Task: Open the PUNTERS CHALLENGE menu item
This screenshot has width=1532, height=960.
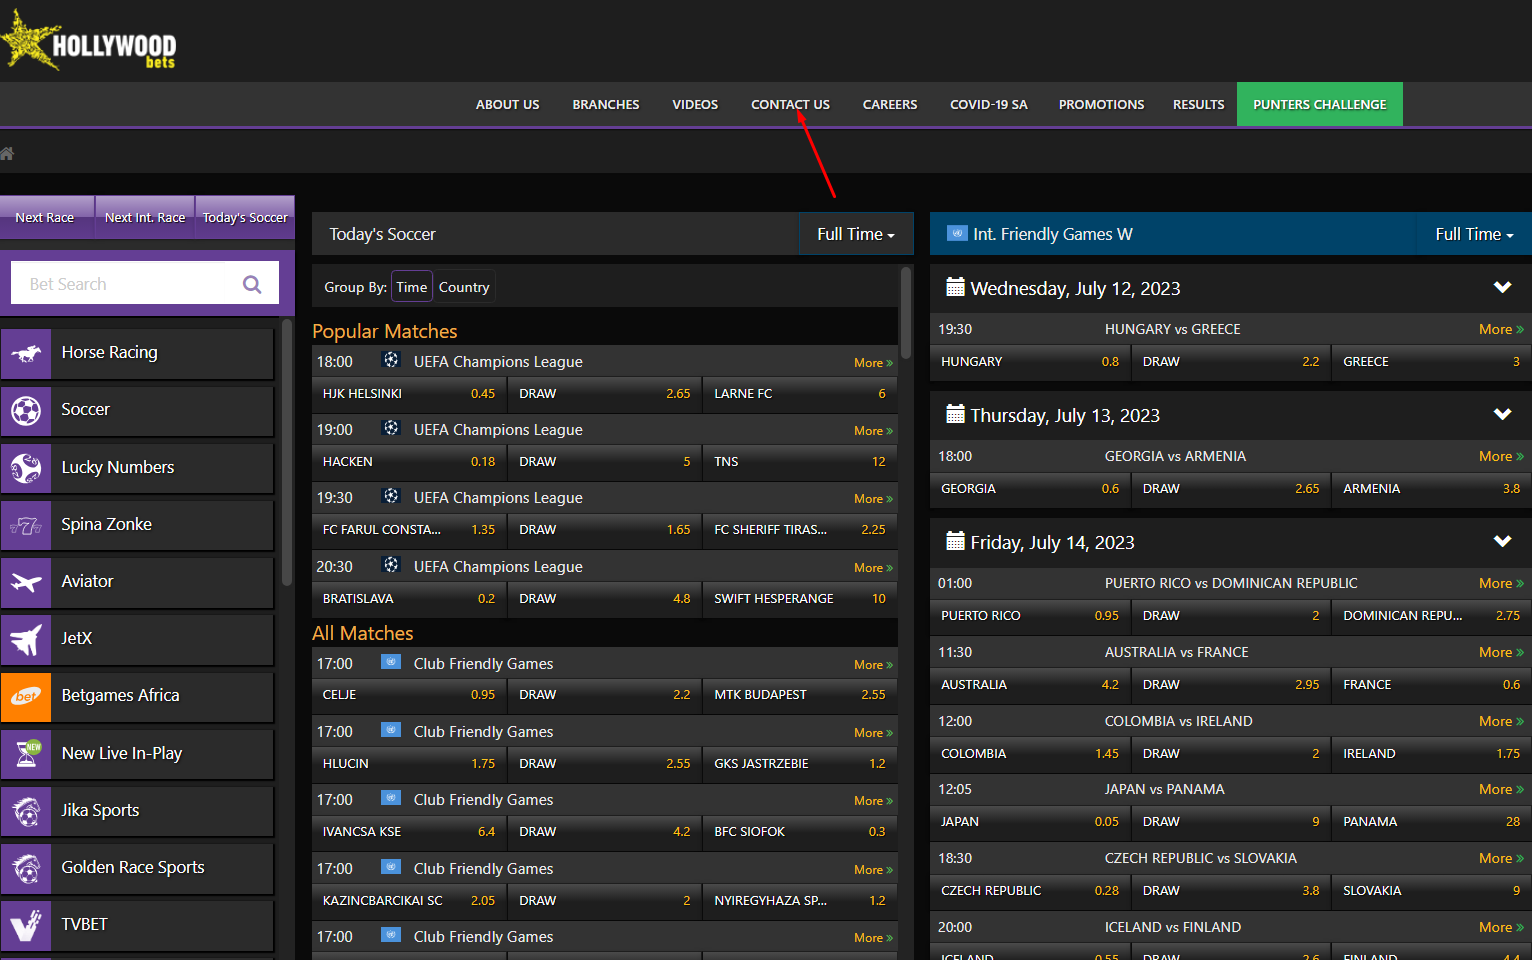Action: [1319, 104]
